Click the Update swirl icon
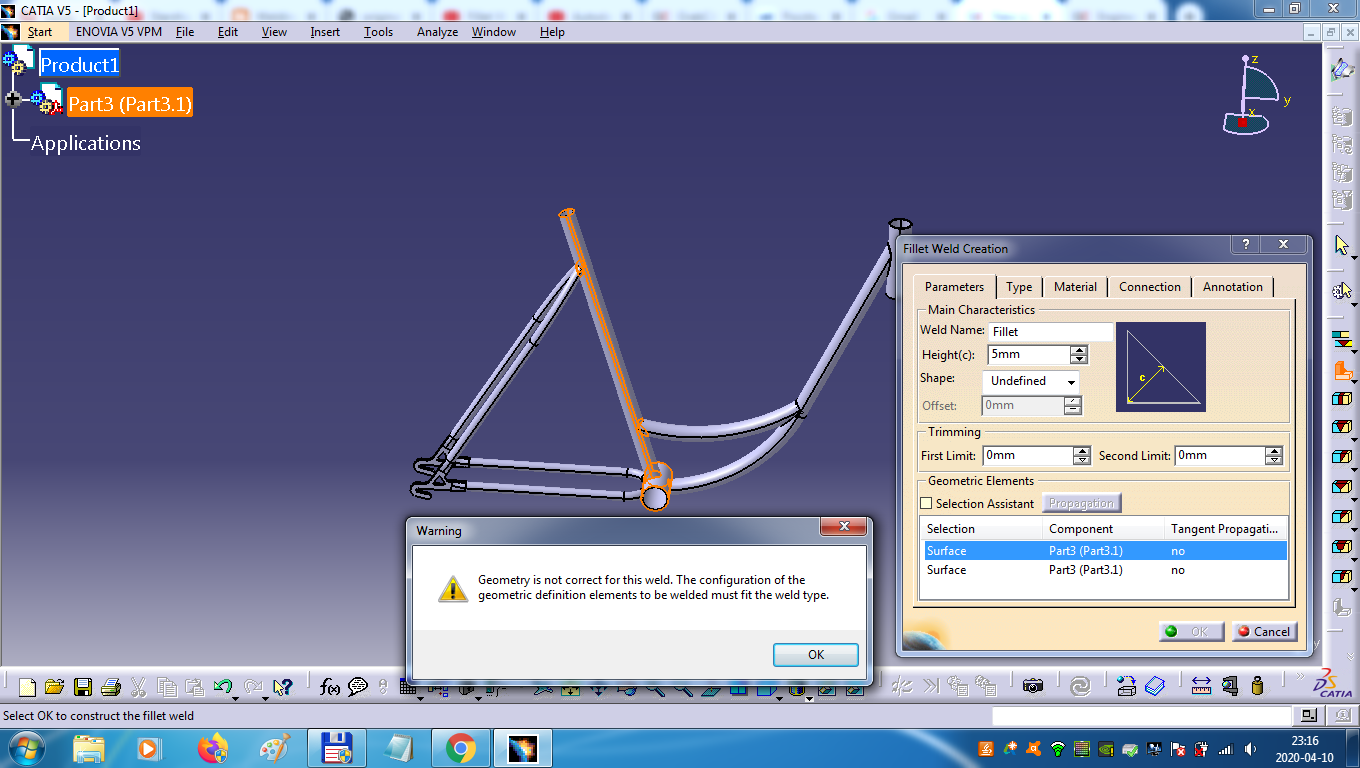The image size is (1360, 768). pyautogui.click(x=1080, y=687)
